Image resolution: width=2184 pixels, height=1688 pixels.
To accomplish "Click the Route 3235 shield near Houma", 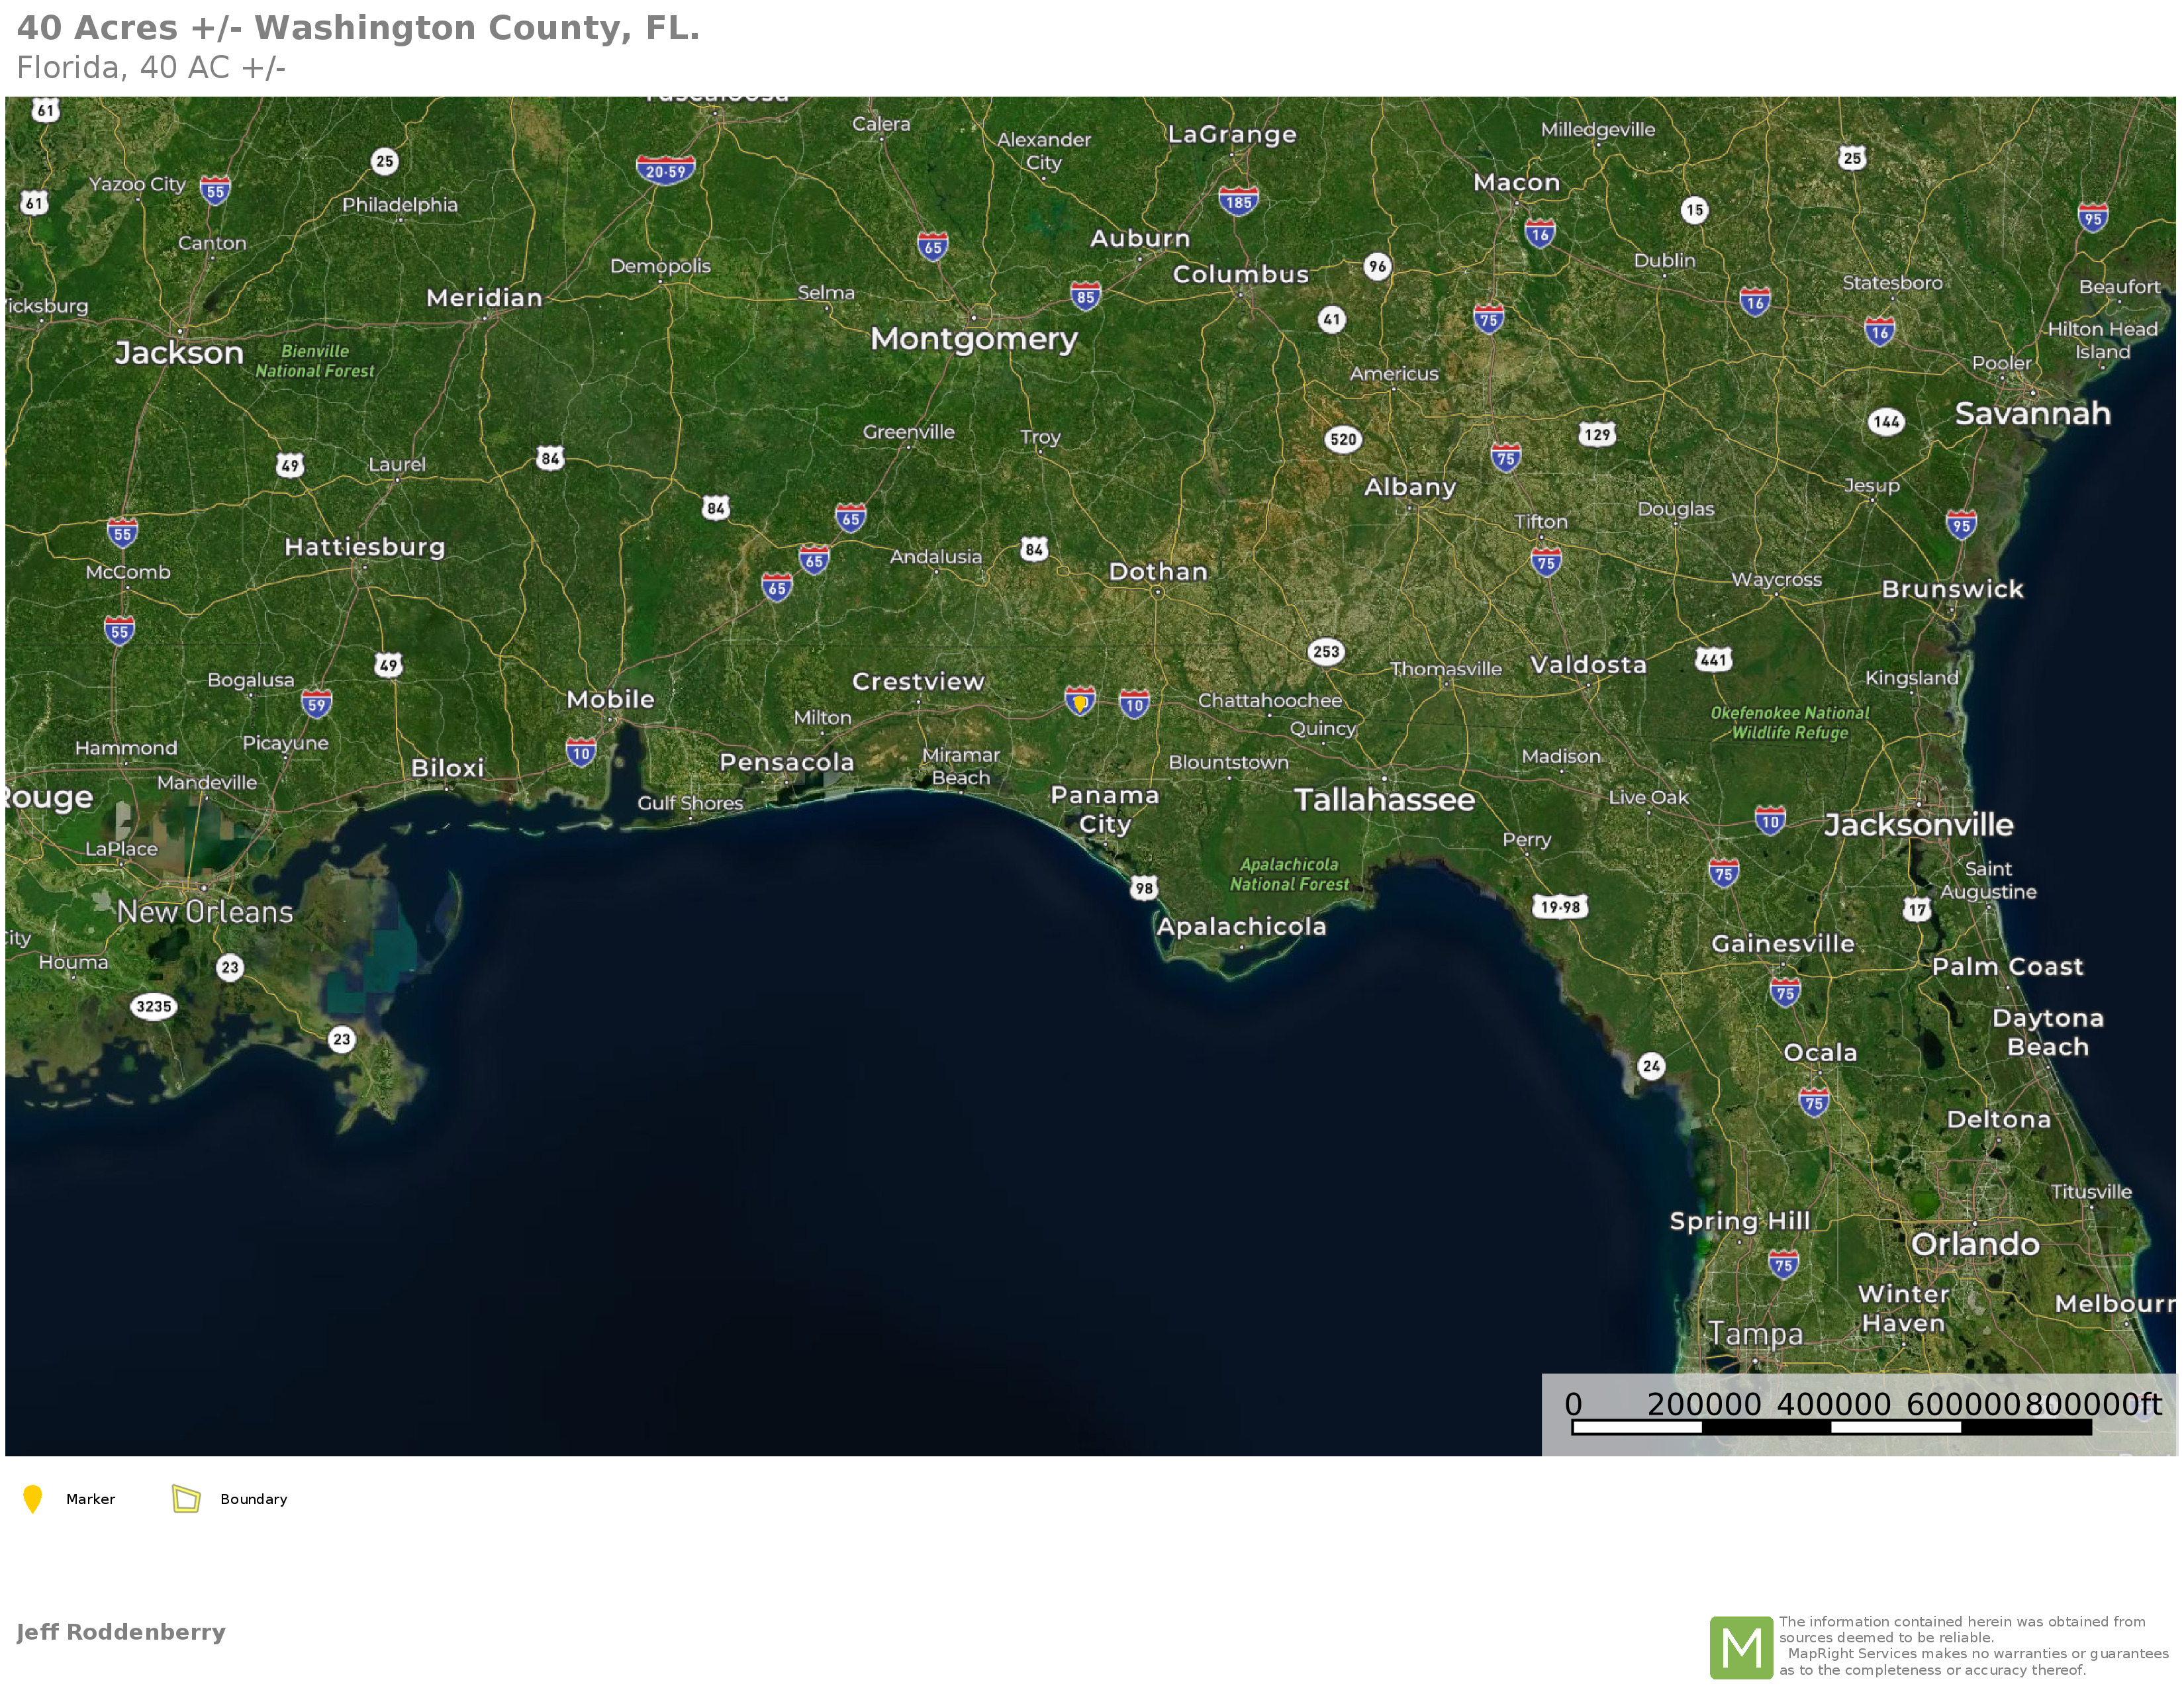I will click(153, 1006).
